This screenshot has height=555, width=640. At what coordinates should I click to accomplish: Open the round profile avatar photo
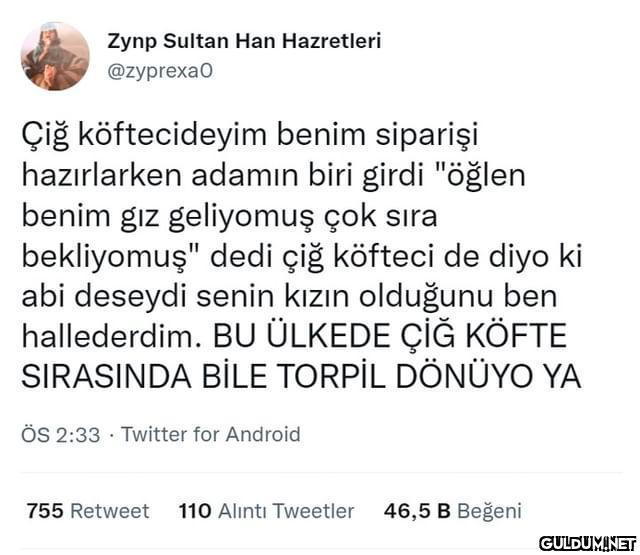click(x=55, y=56)
